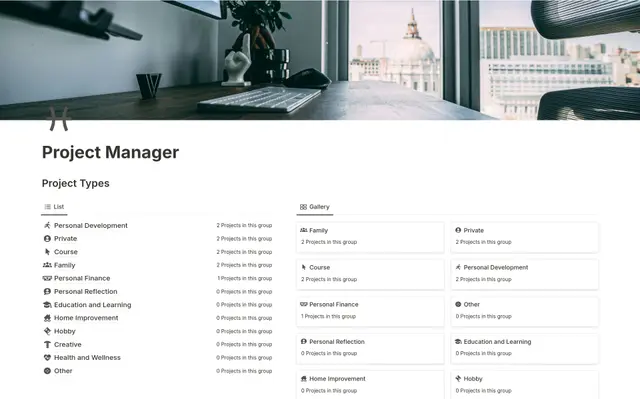The image size is (640, 399).
Task: Click the Hobby icon in list
Action: click(x=47, y=331)
